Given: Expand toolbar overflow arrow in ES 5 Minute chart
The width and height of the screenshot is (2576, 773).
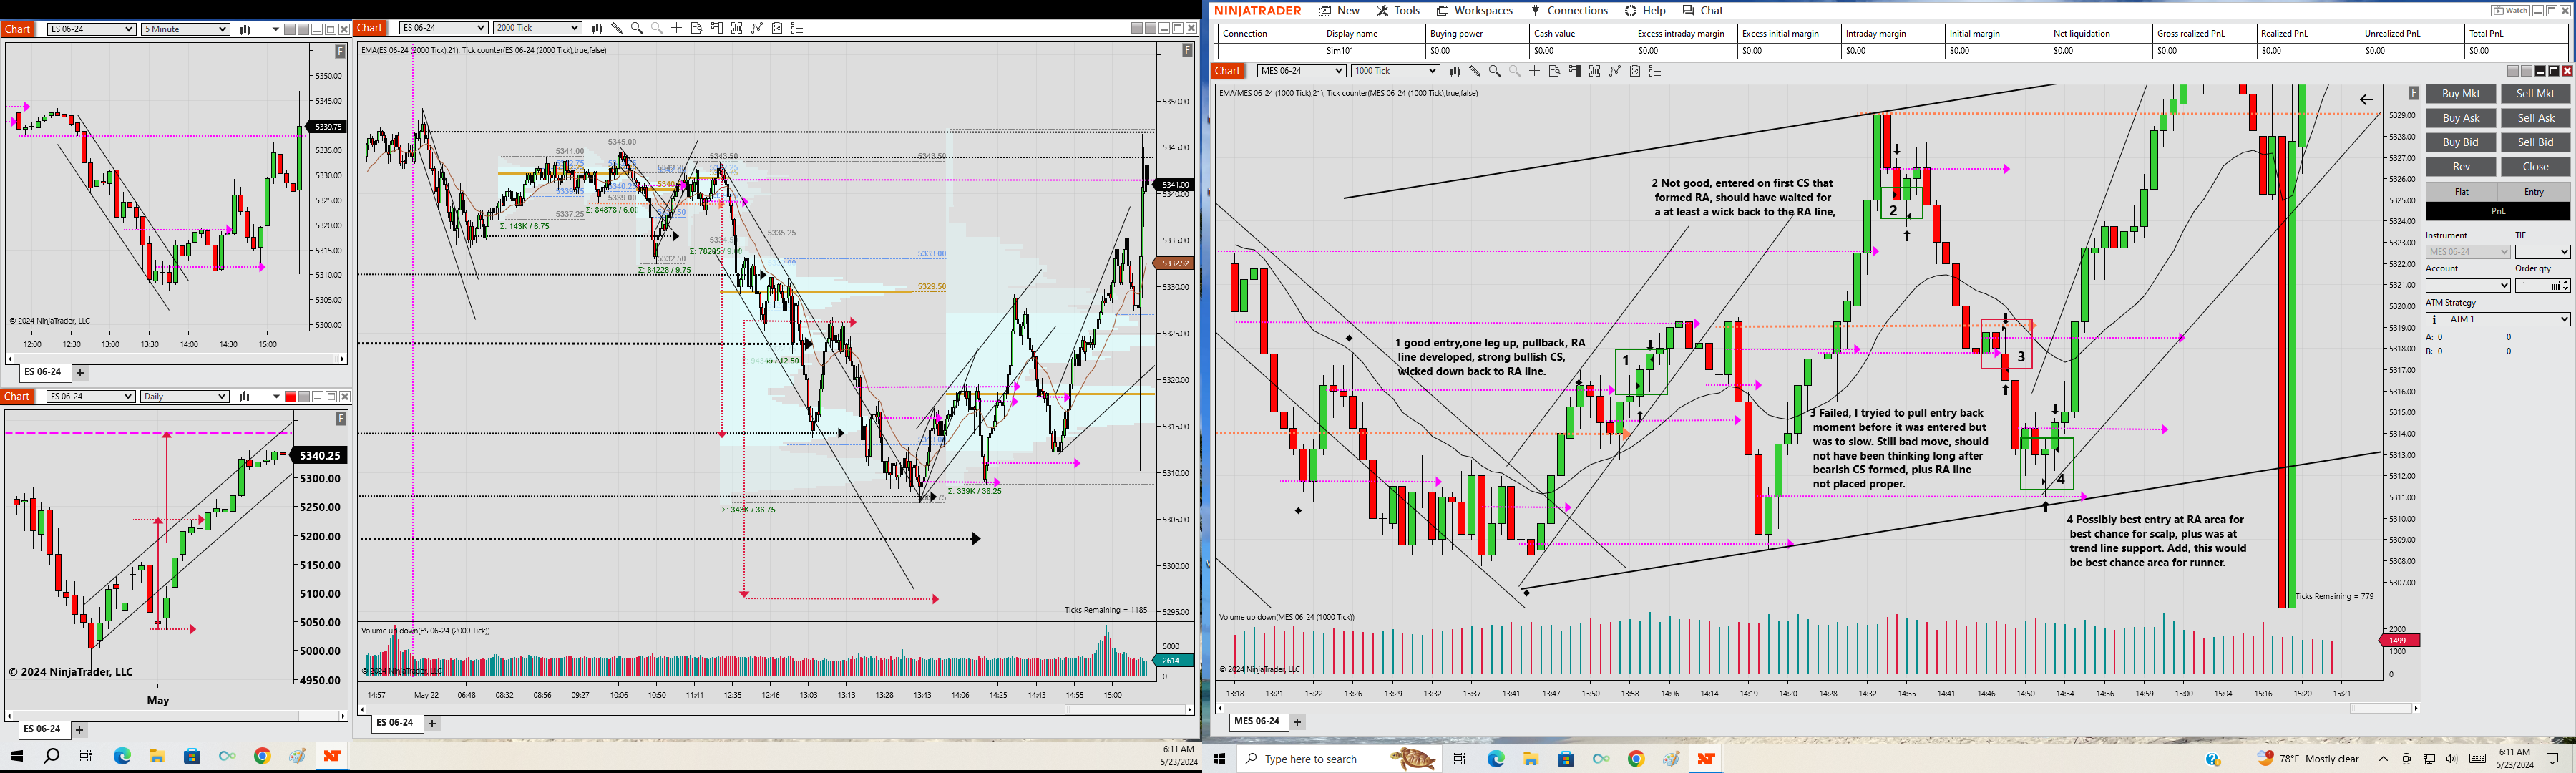Looking at the screenshot, I should (276, 30).
